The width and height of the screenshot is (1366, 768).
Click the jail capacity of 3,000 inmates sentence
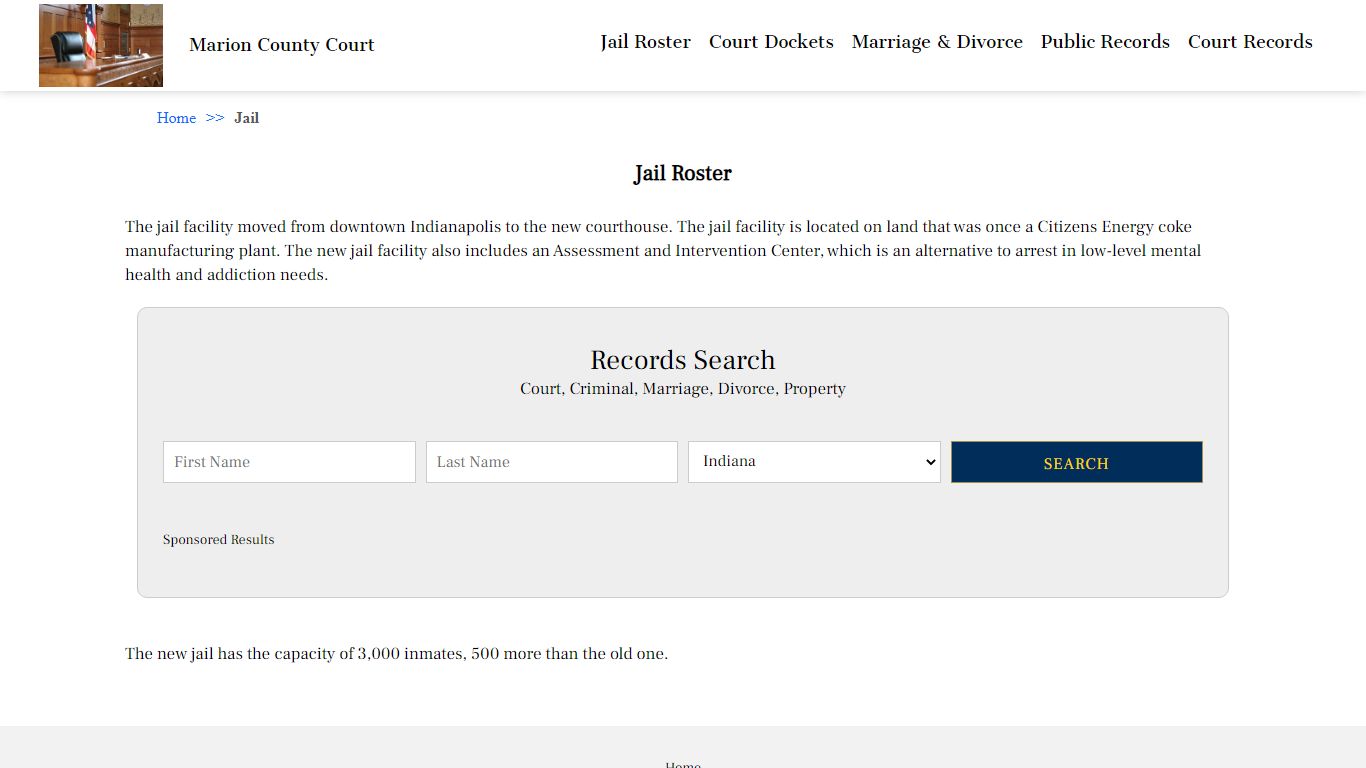coord(396,654)
